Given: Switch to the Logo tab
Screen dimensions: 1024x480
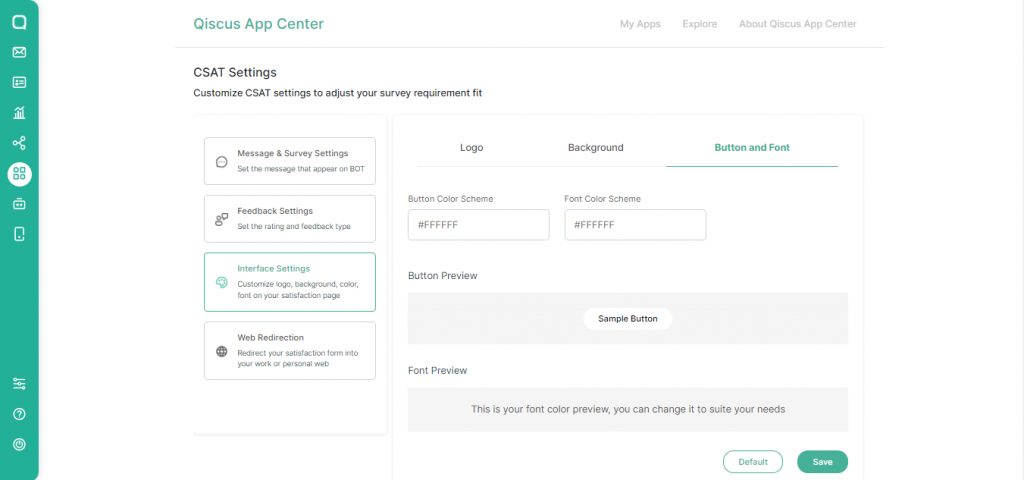Looking at the screenshot, I should [x=471, y=148].
